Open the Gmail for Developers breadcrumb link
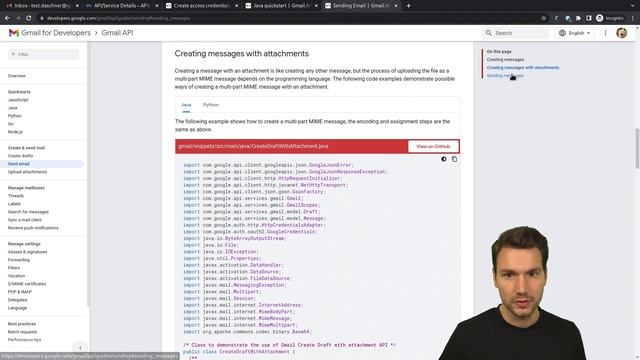Image resolution: width=640 pixels, height=360 pixels. (x=56, y=33)
